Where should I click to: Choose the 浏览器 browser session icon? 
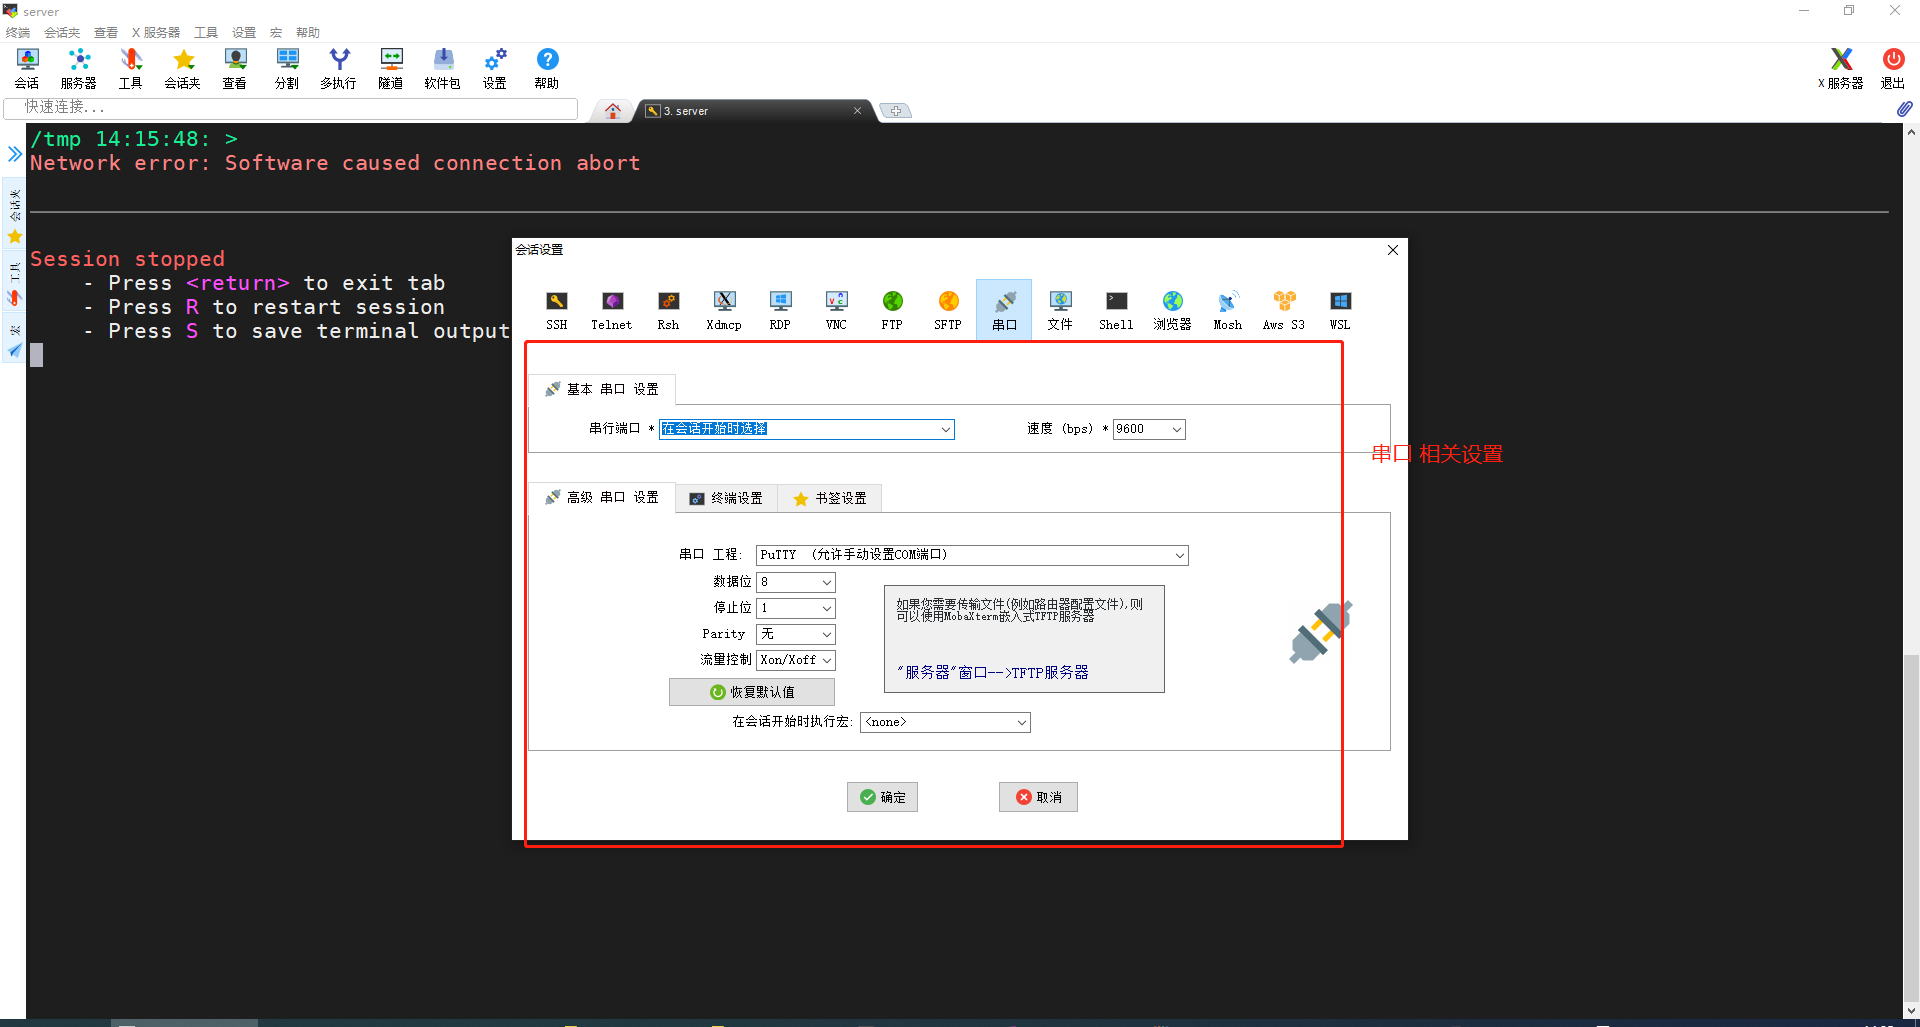[x=1172, y=310]
